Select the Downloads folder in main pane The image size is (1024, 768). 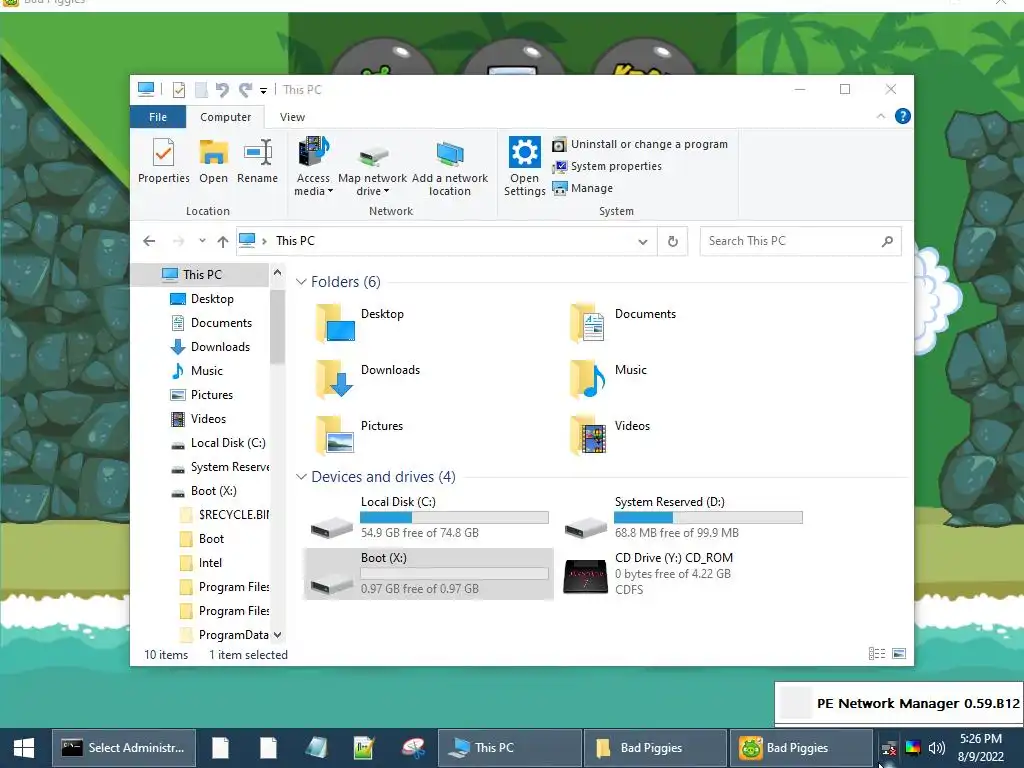coord(368,377)
